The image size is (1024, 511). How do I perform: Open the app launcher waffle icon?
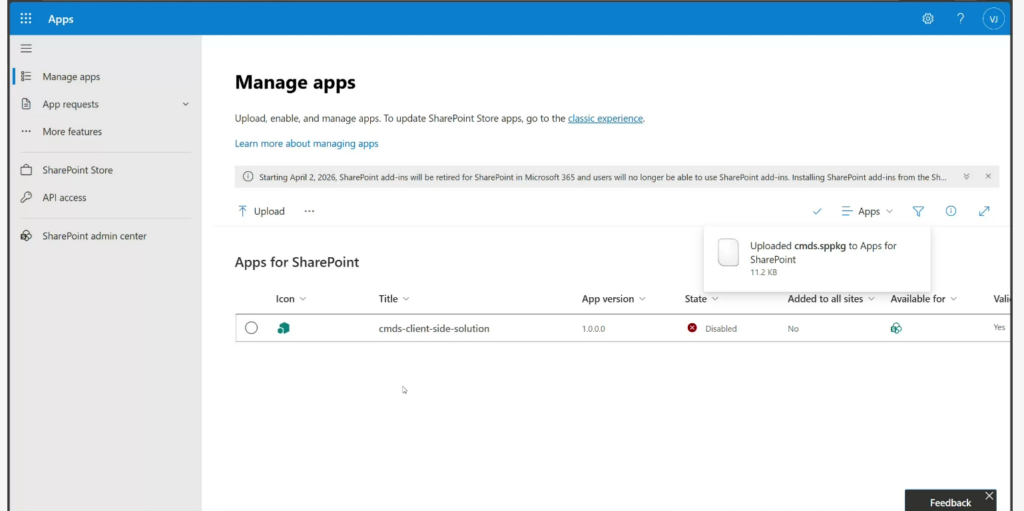point(26,19)
